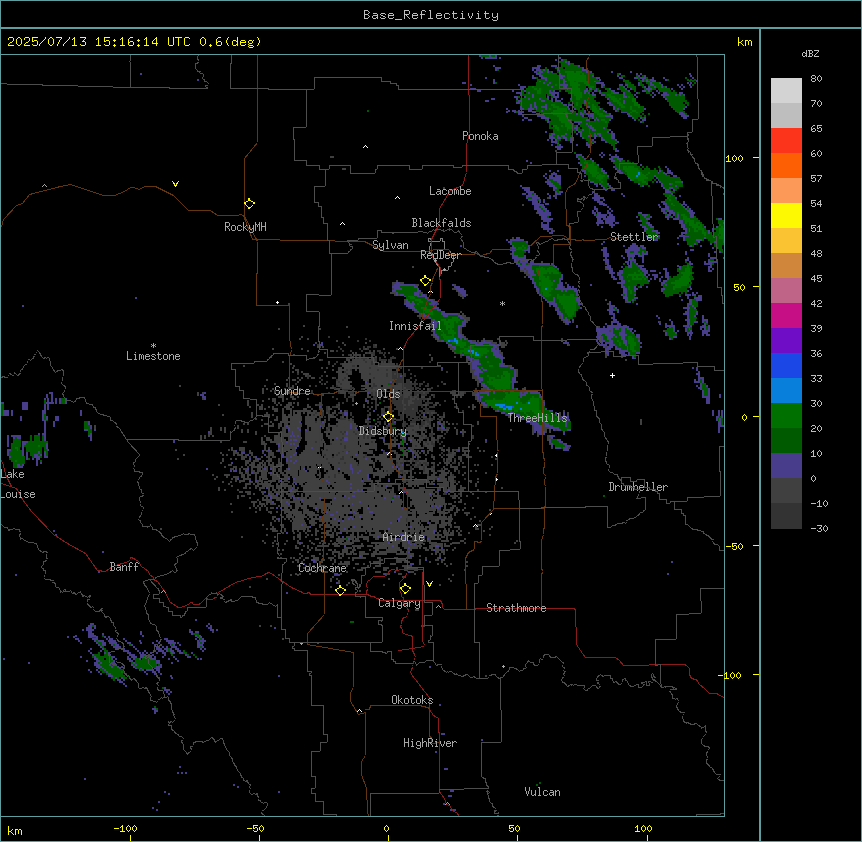Screen dimensions: 862x842
Task: Click the HighRiver label
Action: 430,743
